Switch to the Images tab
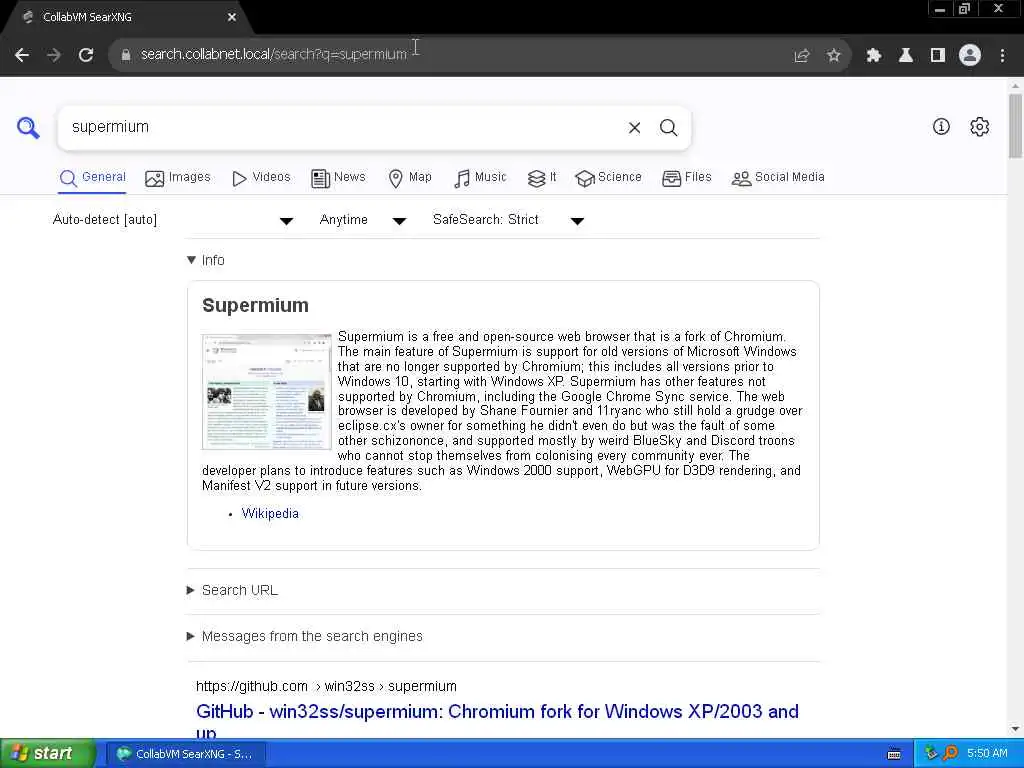 point(178,178)
